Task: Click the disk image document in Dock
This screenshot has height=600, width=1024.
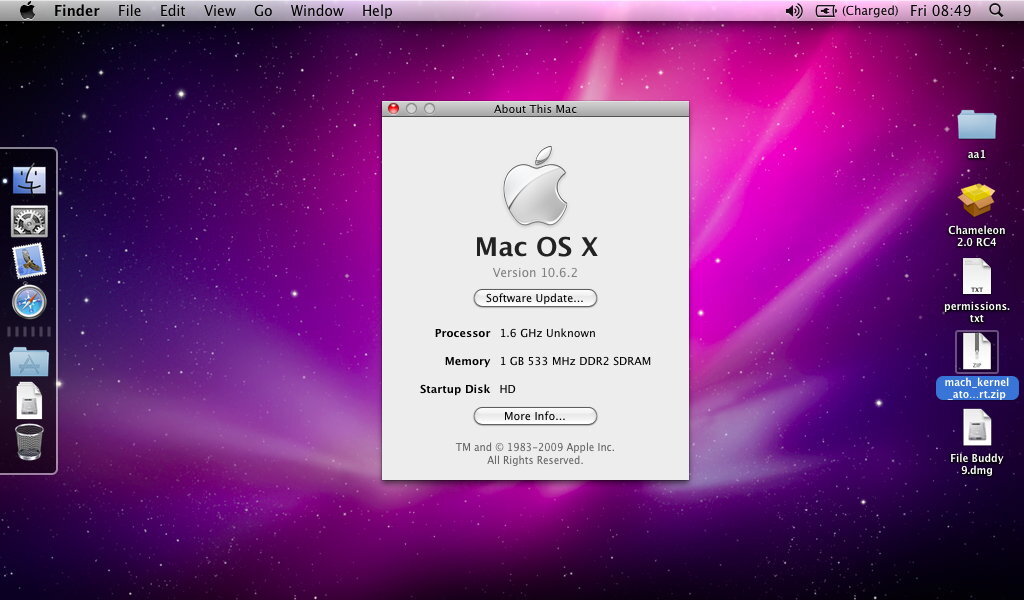Action: tap(29, 400)
